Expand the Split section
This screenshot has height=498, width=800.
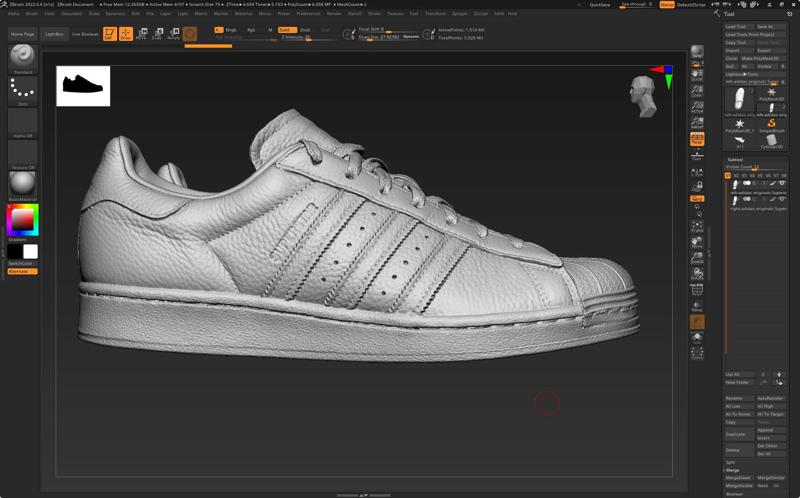(731, 462)
